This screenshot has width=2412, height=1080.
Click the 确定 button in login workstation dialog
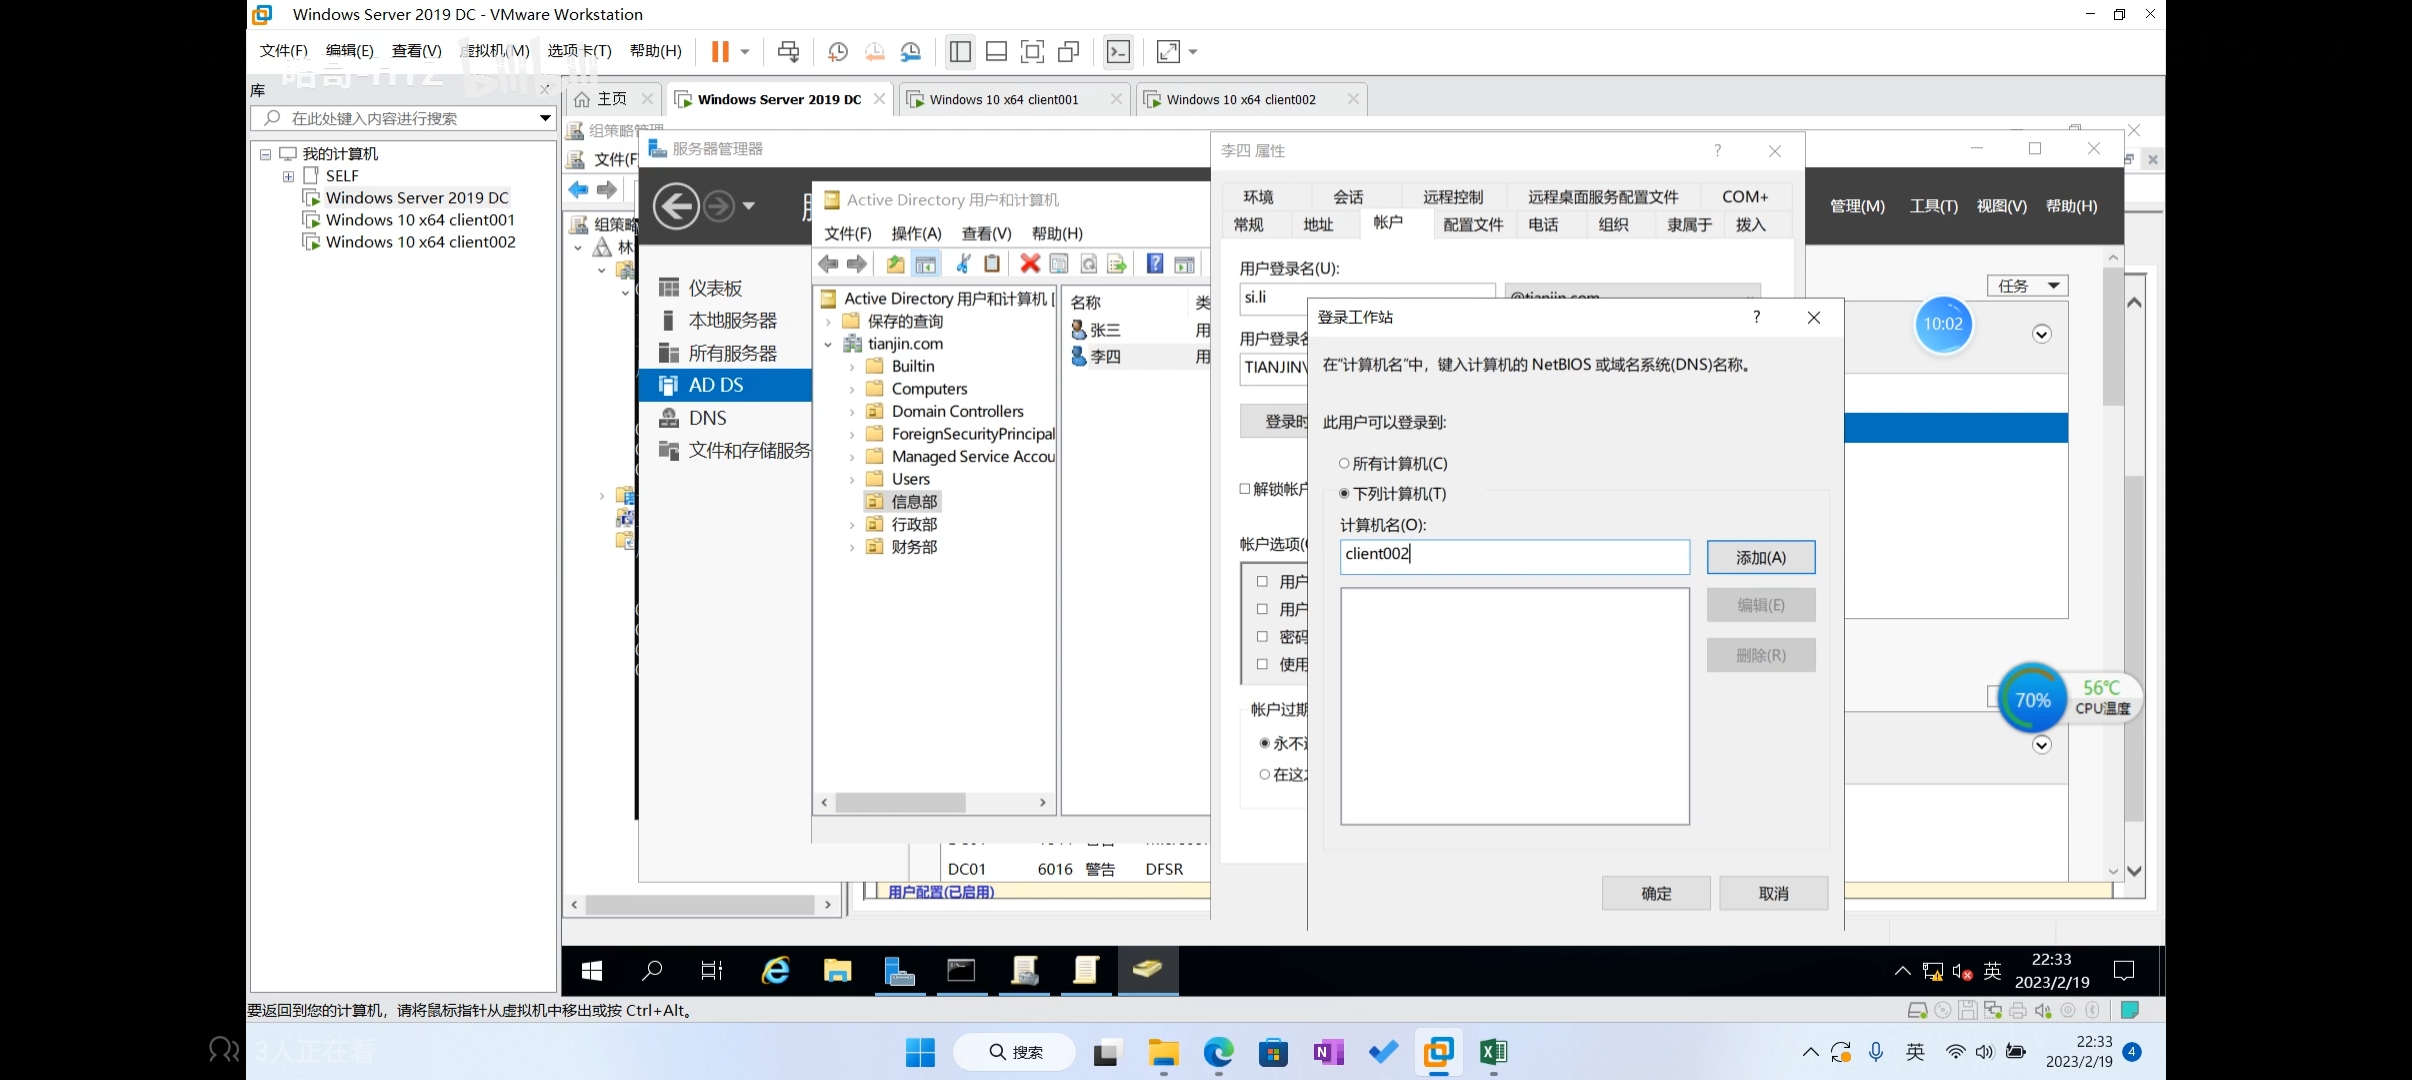pyautogui.click(x=1655, y=893)
